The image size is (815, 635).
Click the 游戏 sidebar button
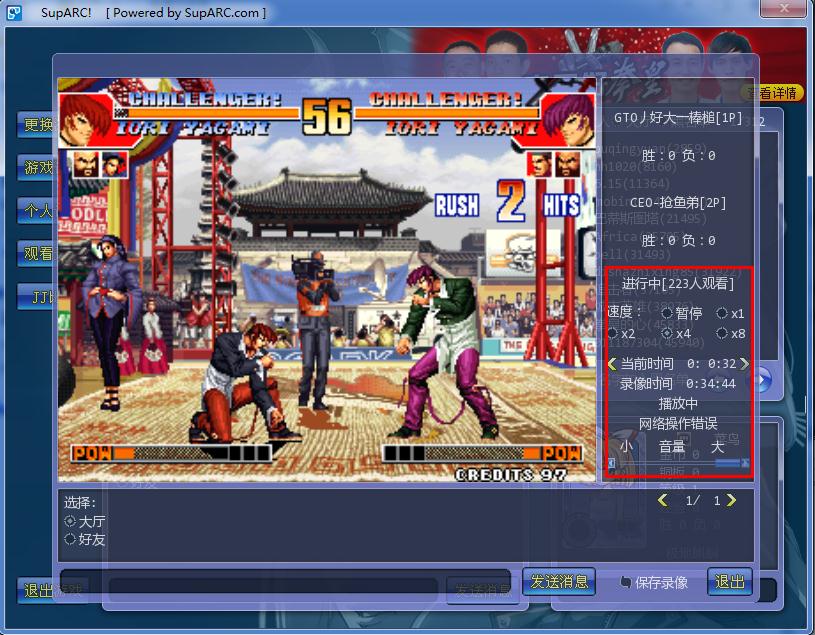(35, 167)
